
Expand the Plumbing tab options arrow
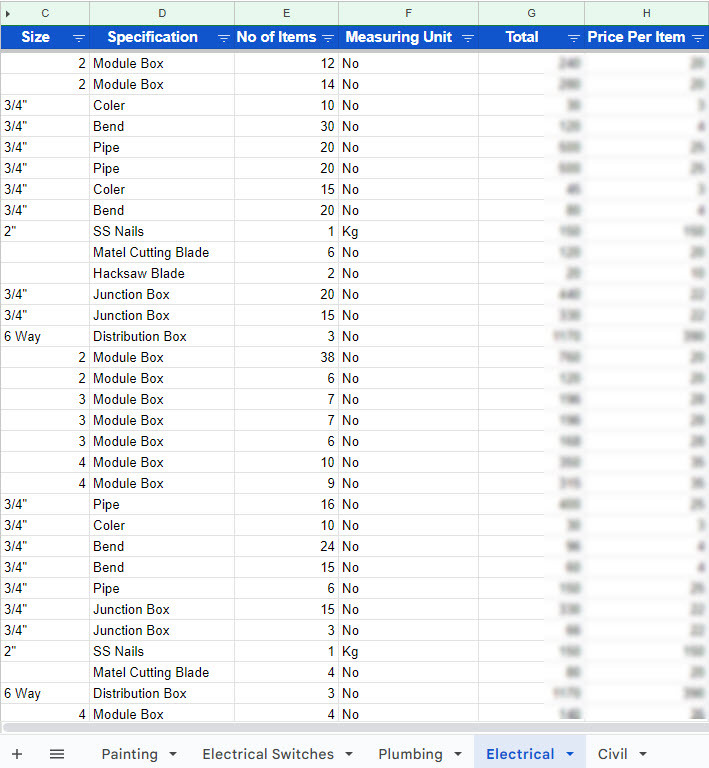(x=458, y=754)
